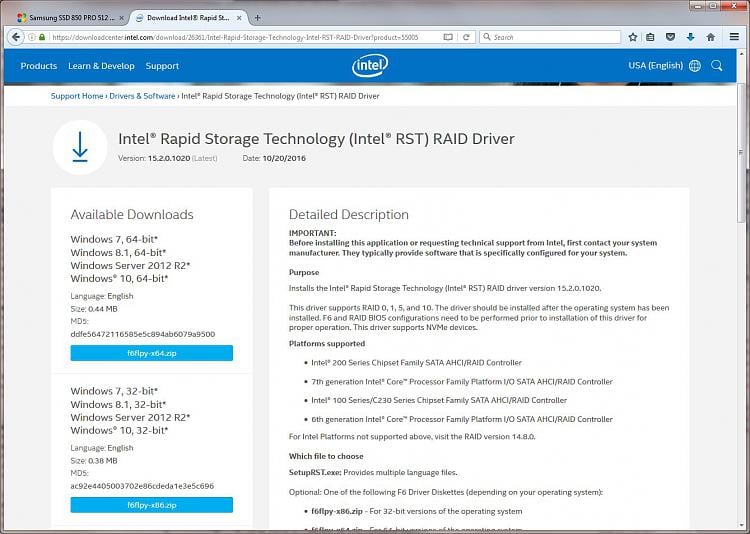The image size is (750, 534).
Task: Click the x86 MD5 hash ac92e4405003702e86cdeda1e3e5c696
Action: click(142, 486)
